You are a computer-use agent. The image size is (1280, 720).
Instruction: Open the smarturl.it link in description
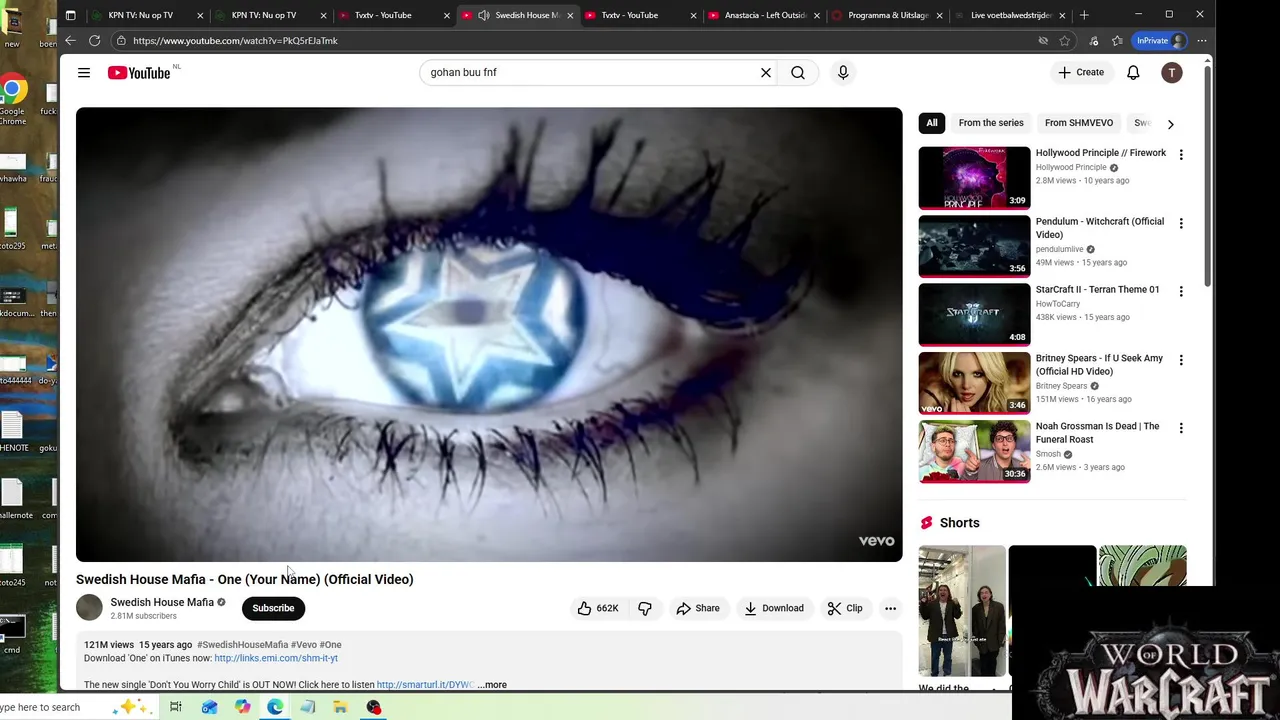tap(425, 685)
